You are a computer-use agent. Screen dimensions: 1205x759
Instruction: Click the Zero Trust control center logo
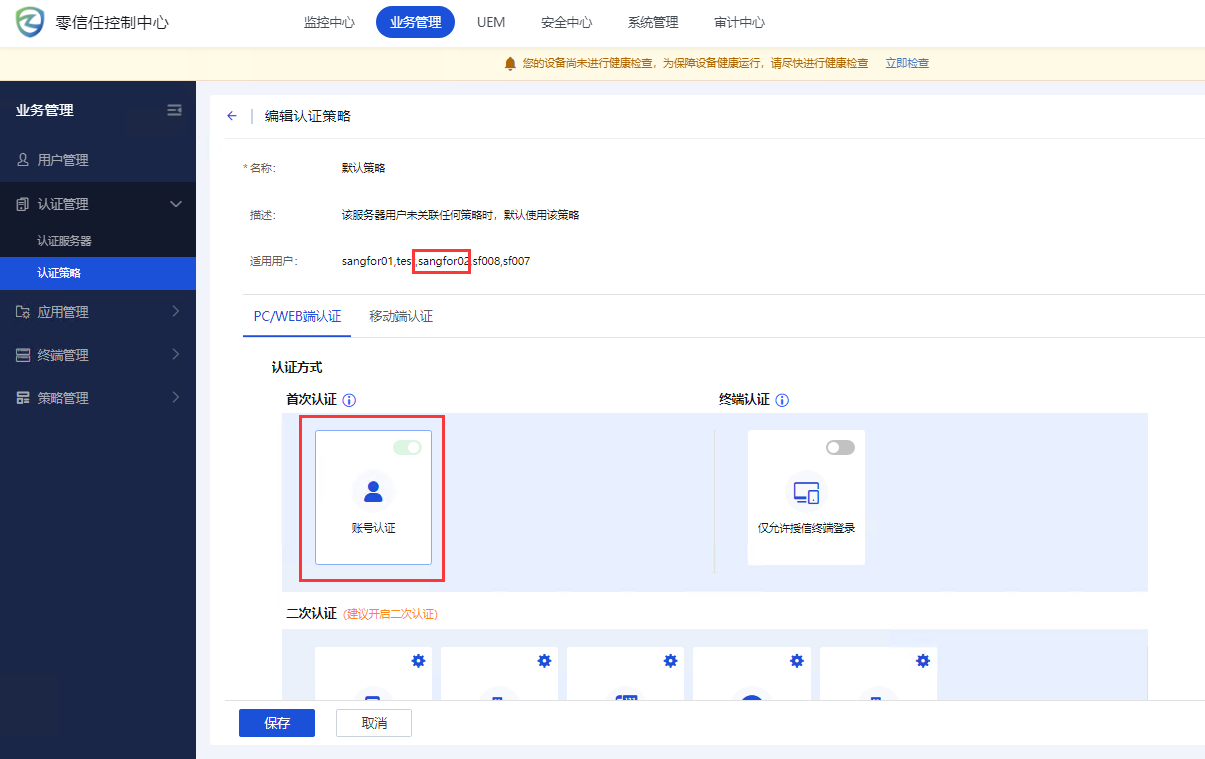pyautogui.click(x=29, y=22)
